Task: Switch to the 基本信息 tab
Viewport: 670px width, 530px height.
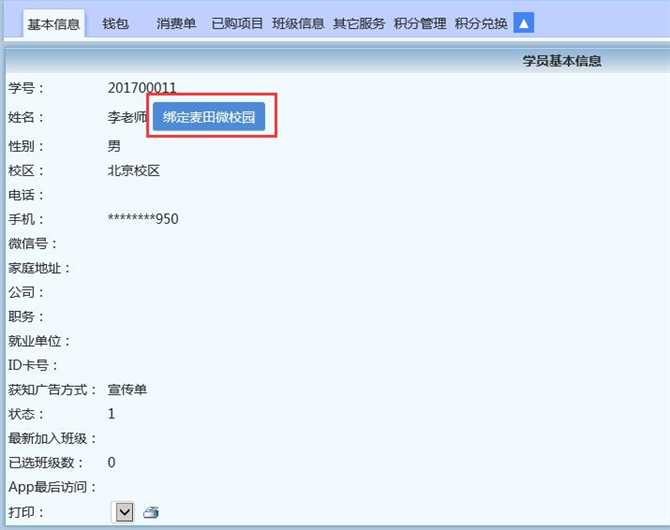Action: pos(54,24)
